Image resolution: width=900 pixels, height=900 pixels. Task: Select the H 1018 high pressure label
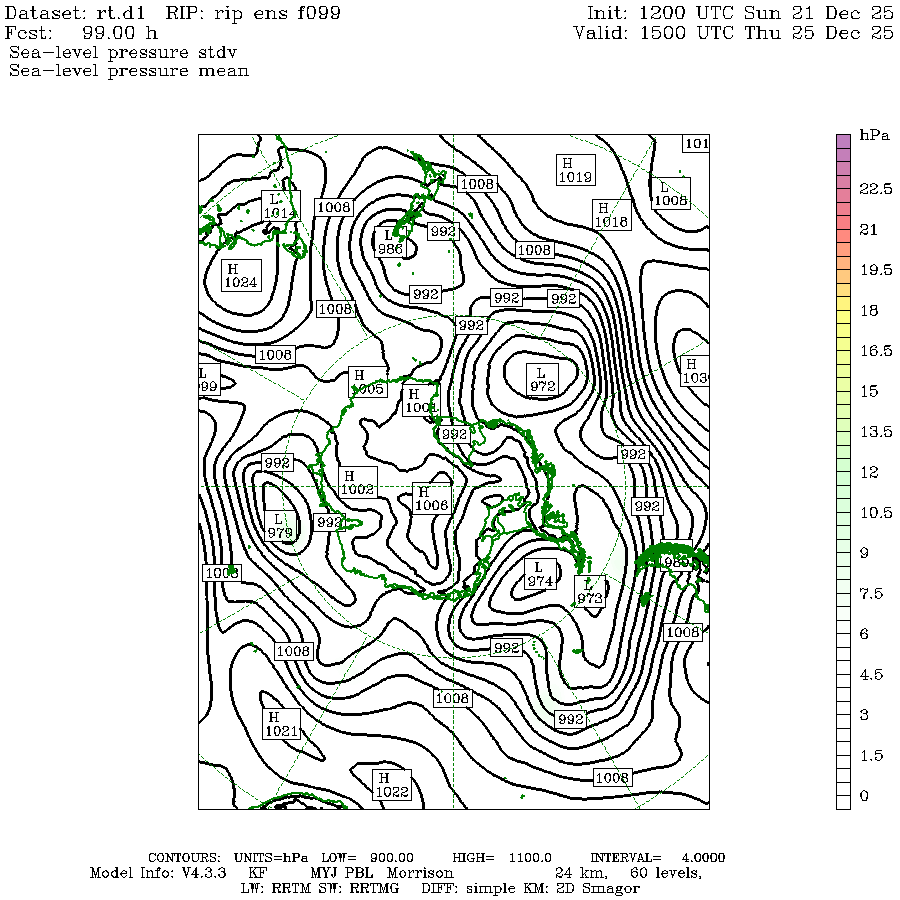(610, 215)
